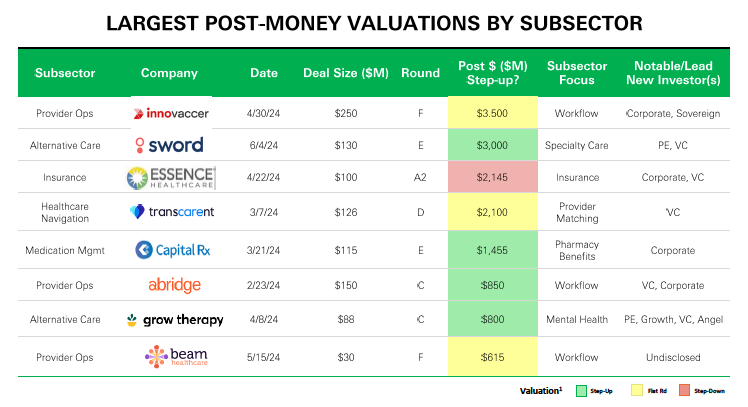Select the Healthcare Navigation subsector cell
The height and width of the screenshot is (407, 748).
click(65, 212)
